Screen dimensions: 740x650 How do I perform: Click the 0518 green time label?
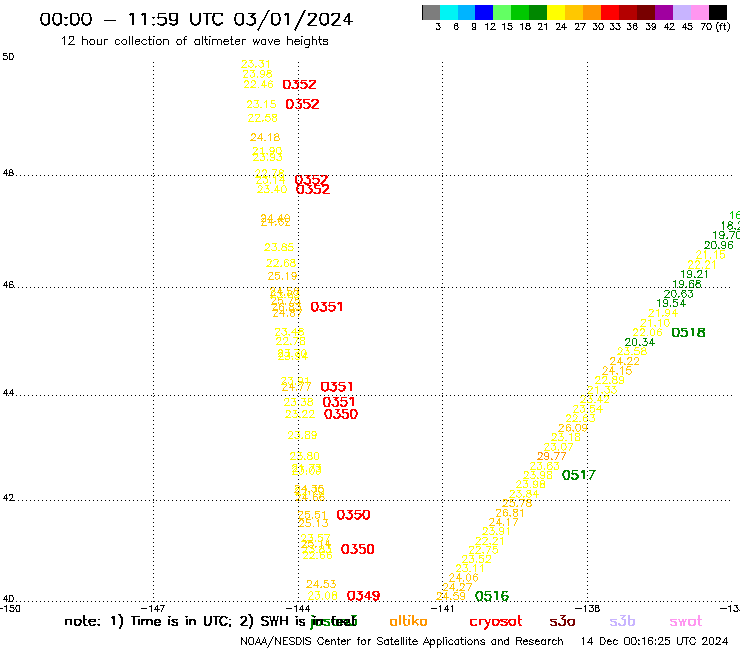(x=688, y=333)
